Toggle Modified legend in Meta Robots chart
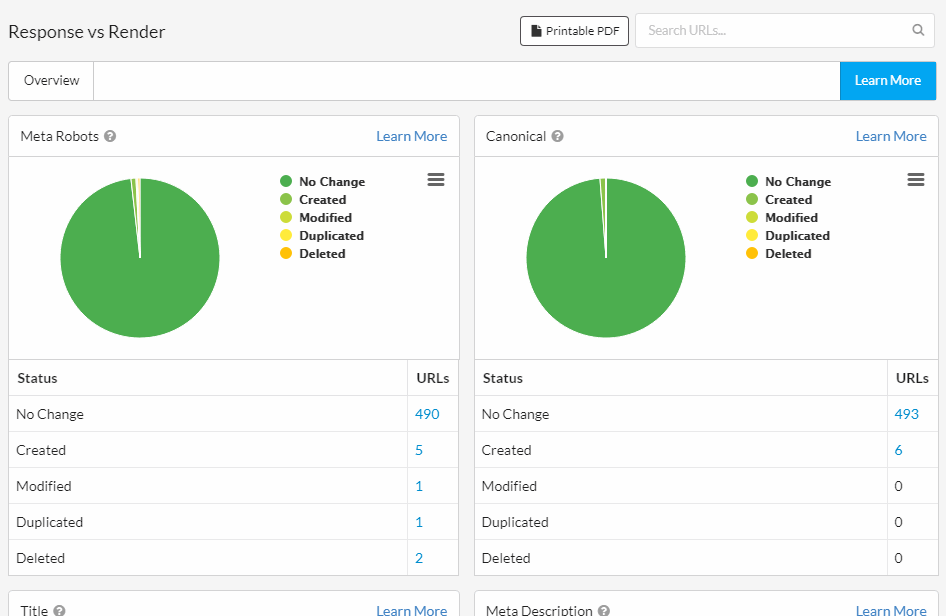Viewport: 946px width, 616px height. 316,218
